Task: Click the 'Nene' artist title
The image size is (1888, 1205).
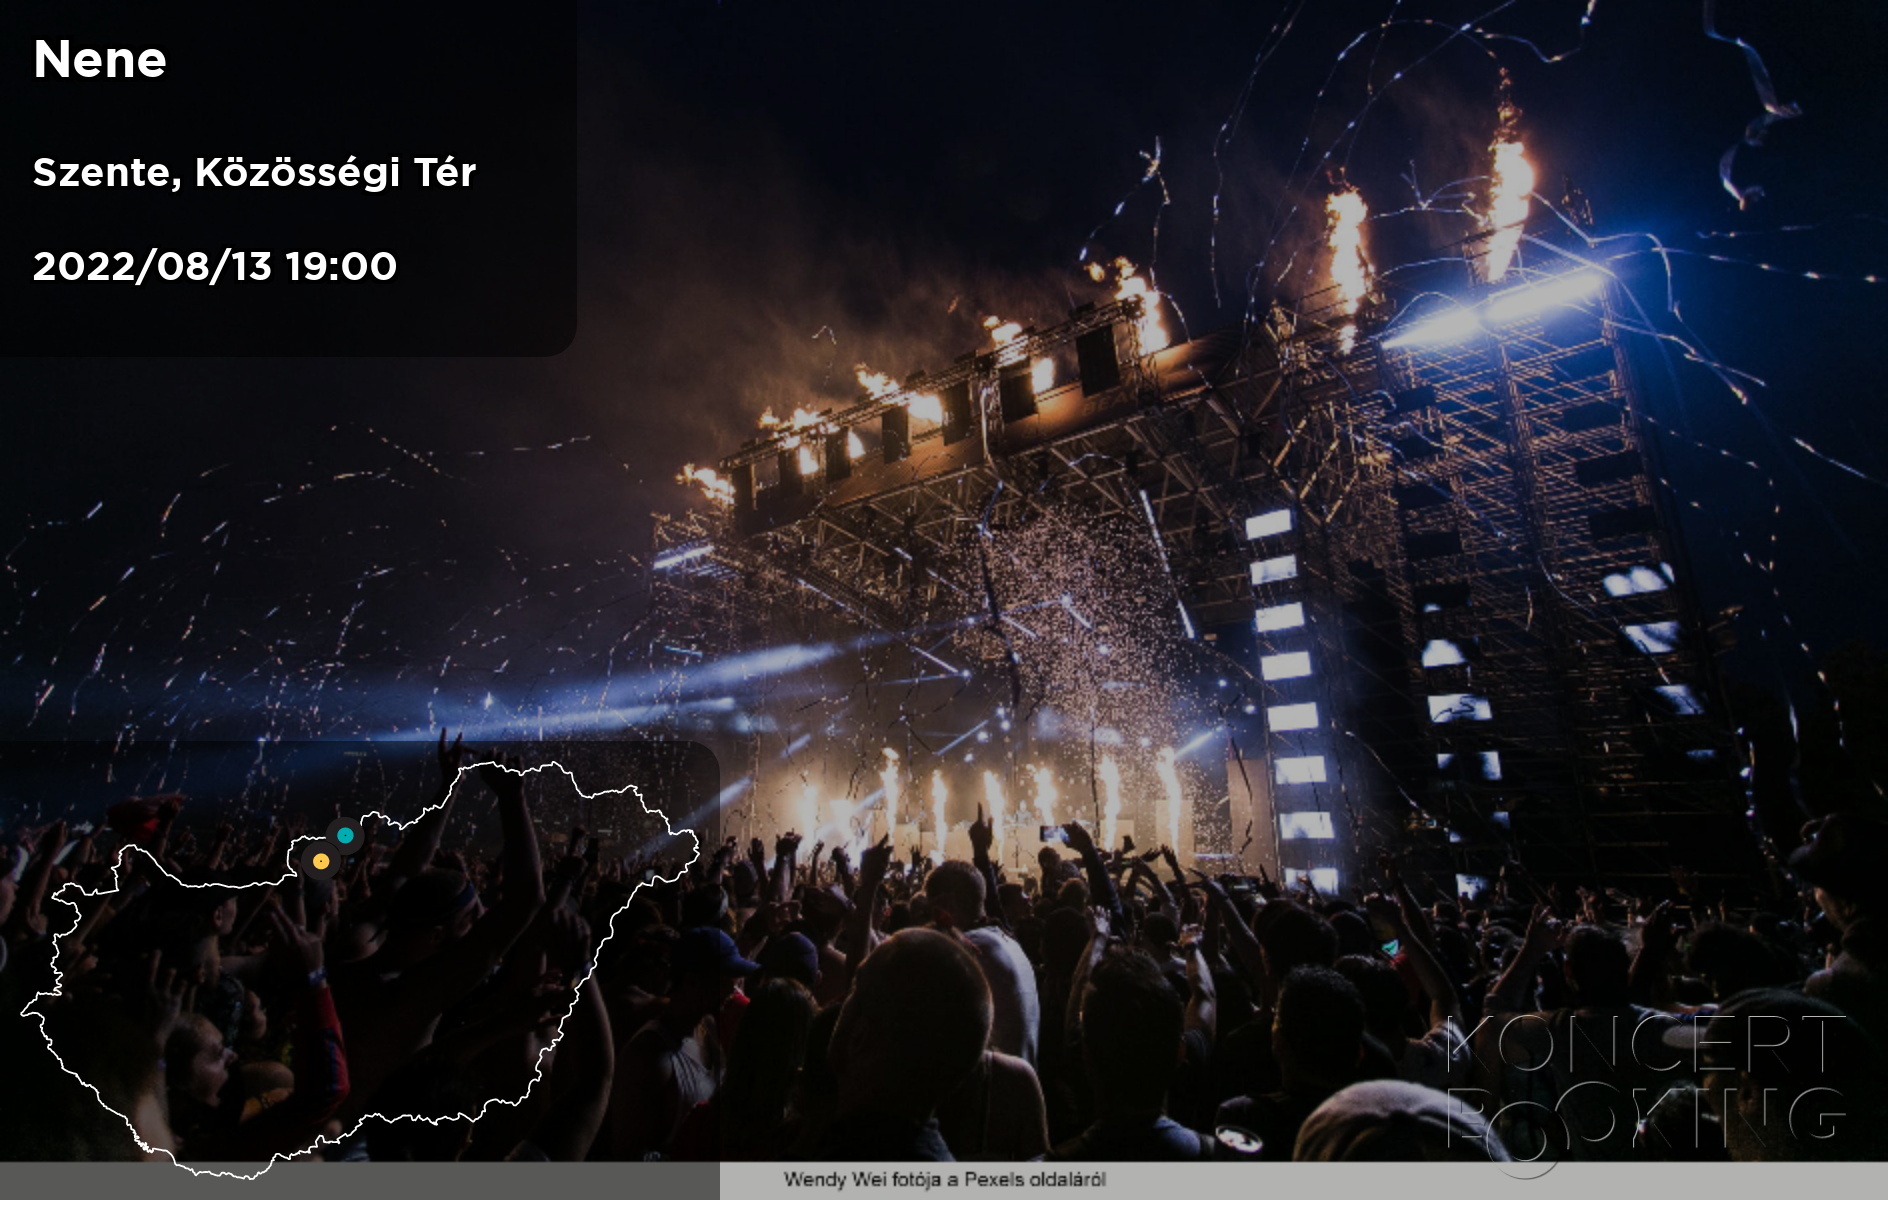Action: [100, 60]
